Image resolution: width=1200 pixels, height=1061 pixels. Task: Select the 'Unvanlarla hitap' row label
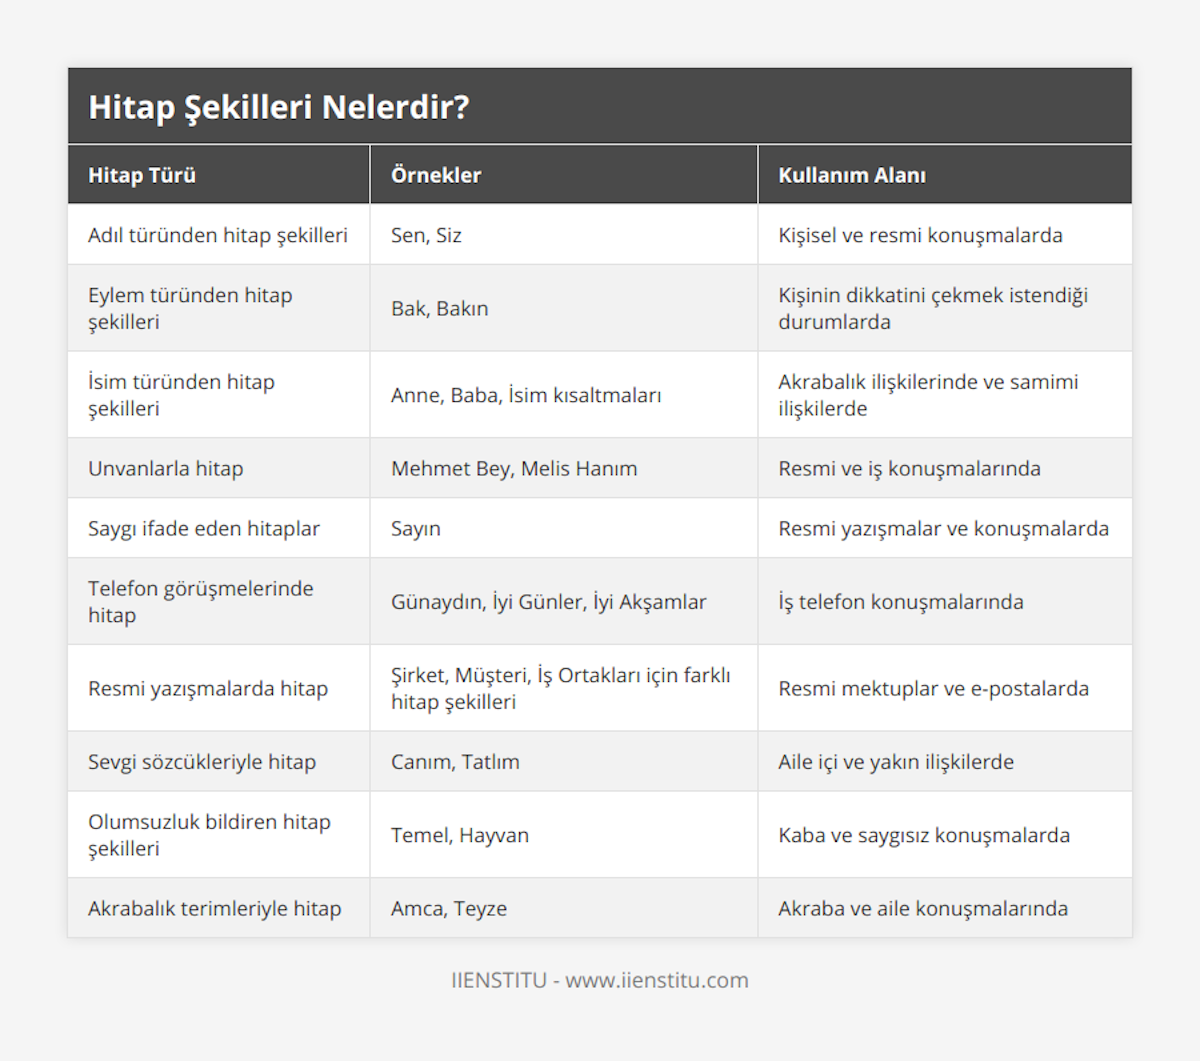pos(166,468)
